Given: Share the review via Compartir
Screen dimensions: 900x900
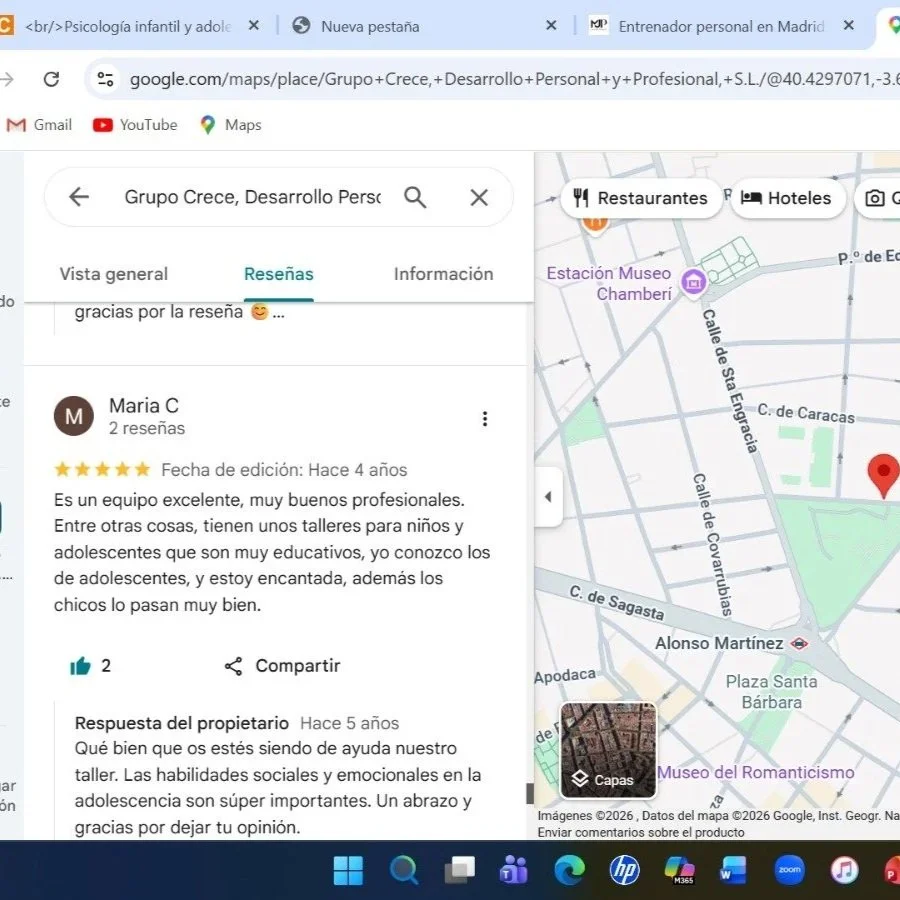Looking at the screenshot, I should tap(281, 665).
